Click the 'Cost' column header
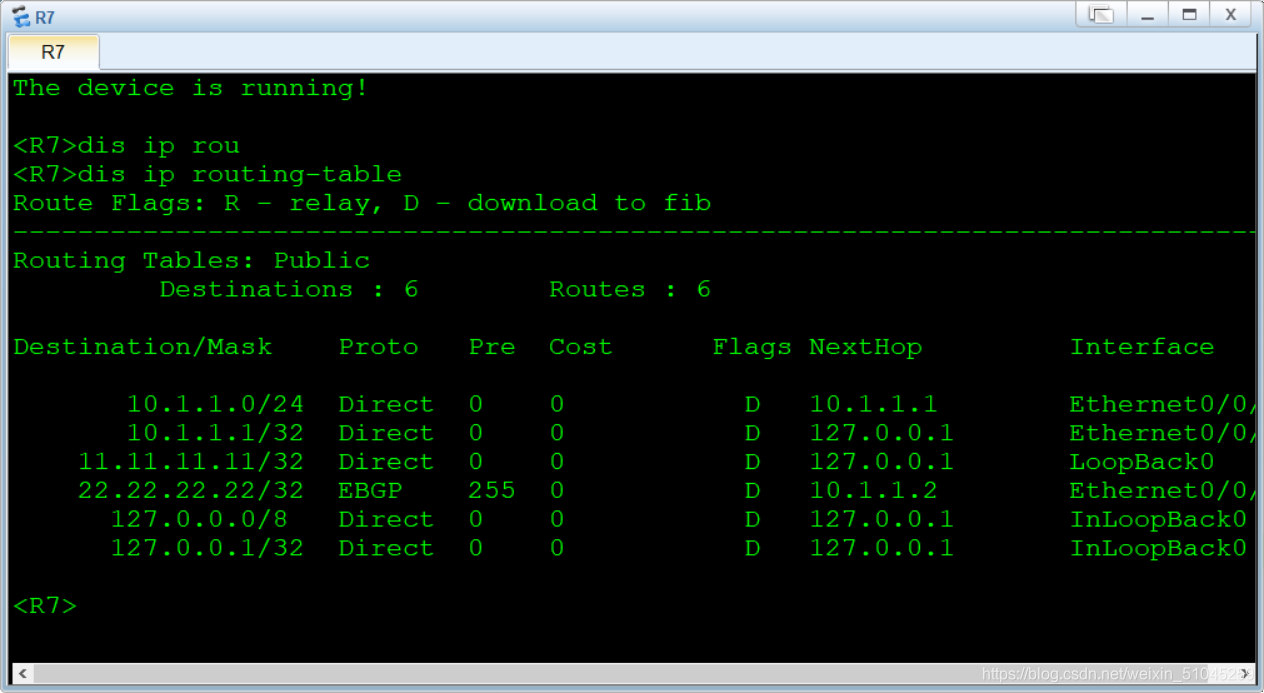This screenshot has width=1264, height=693. [x=580, y=347]
